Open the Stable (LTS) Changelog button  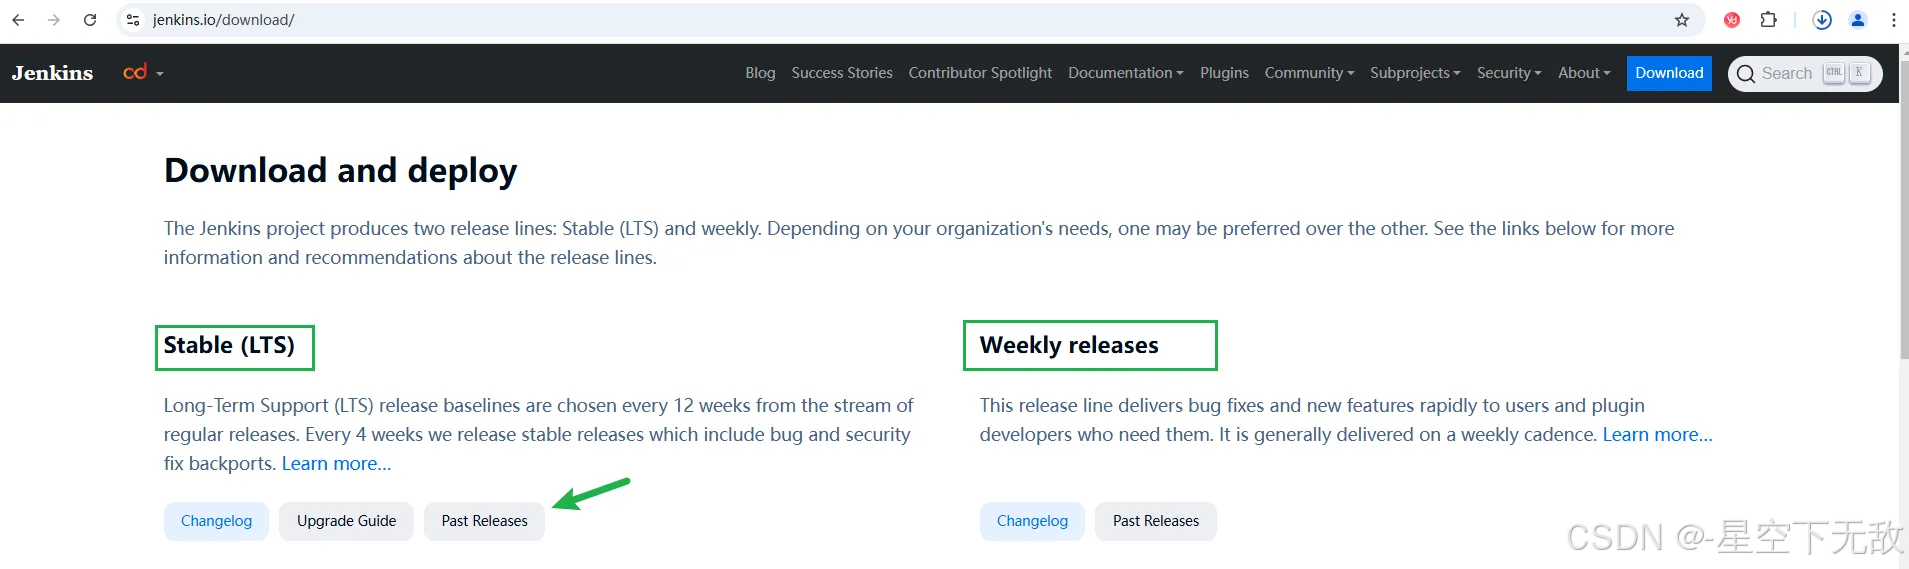(216, 521)
